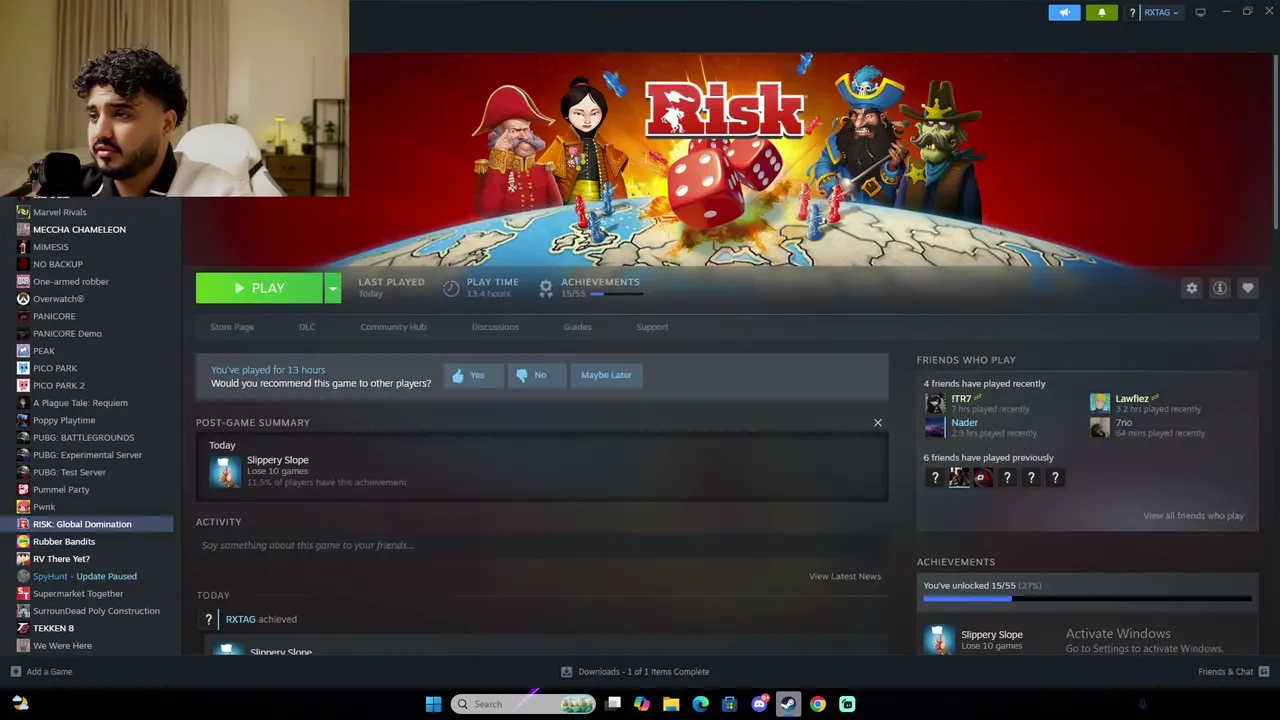The image size is (1280, 720).
Task: Open the Guides tab
Action: tap(577, 327)
